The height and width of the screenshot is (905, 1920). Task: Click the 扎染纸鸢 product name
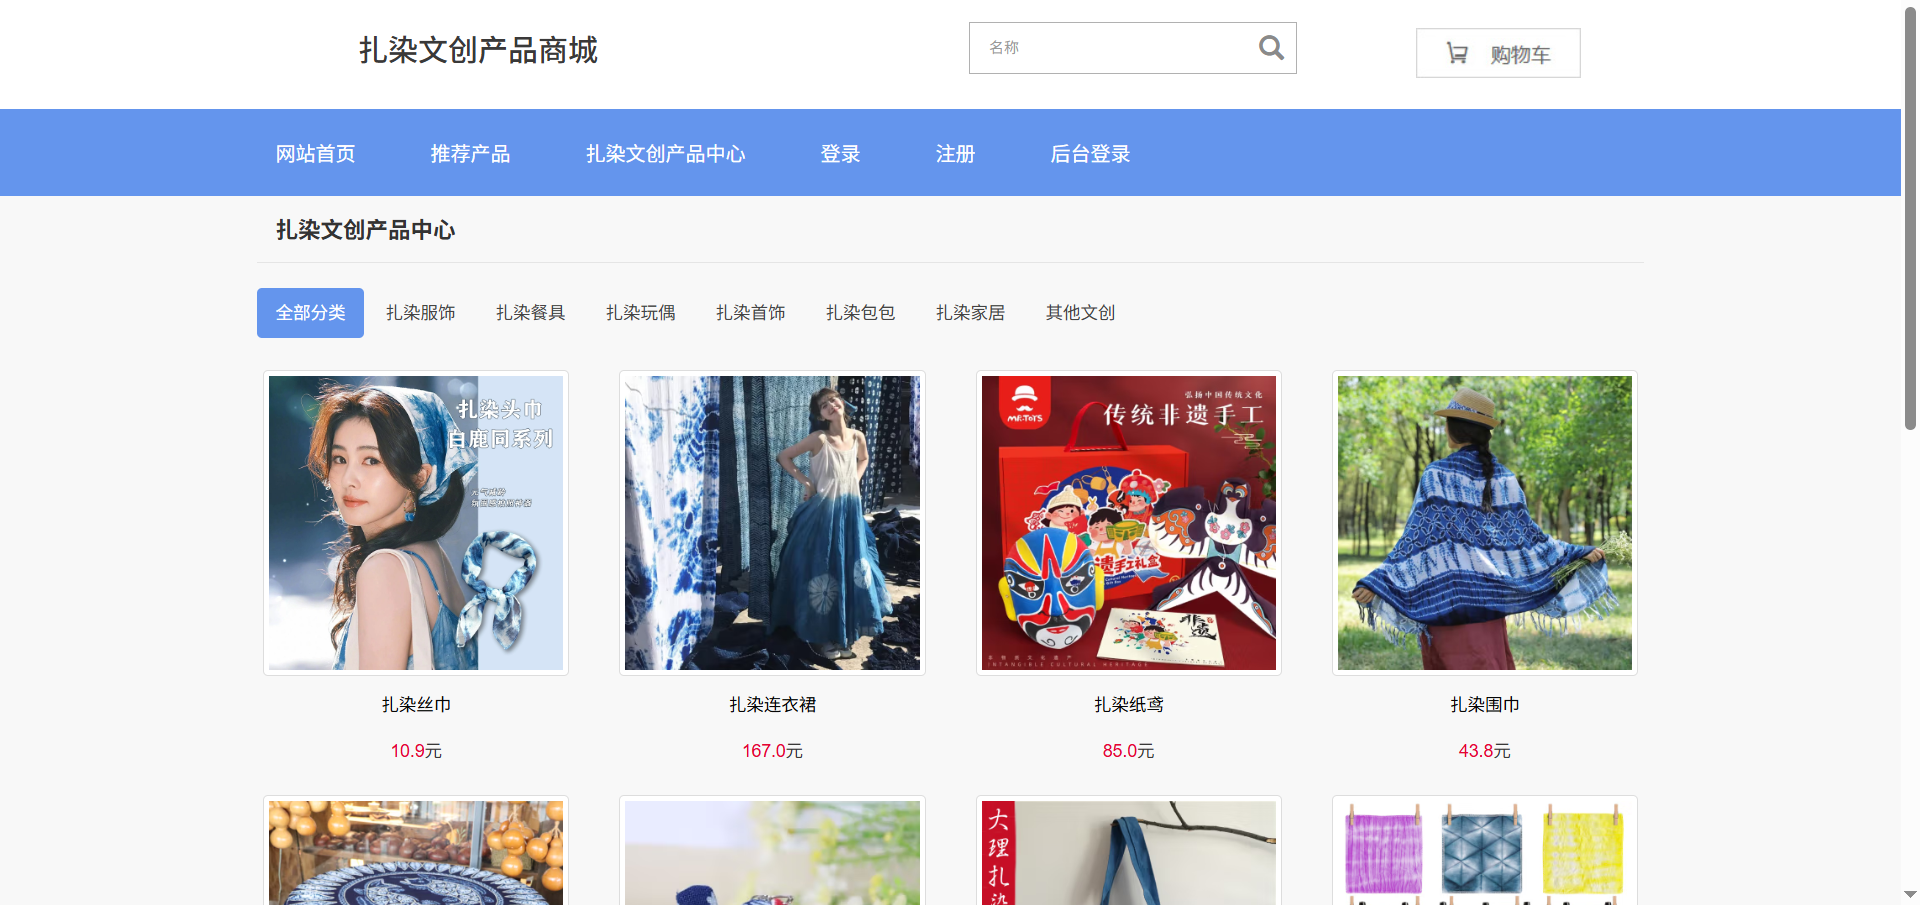pos(1129,705)
